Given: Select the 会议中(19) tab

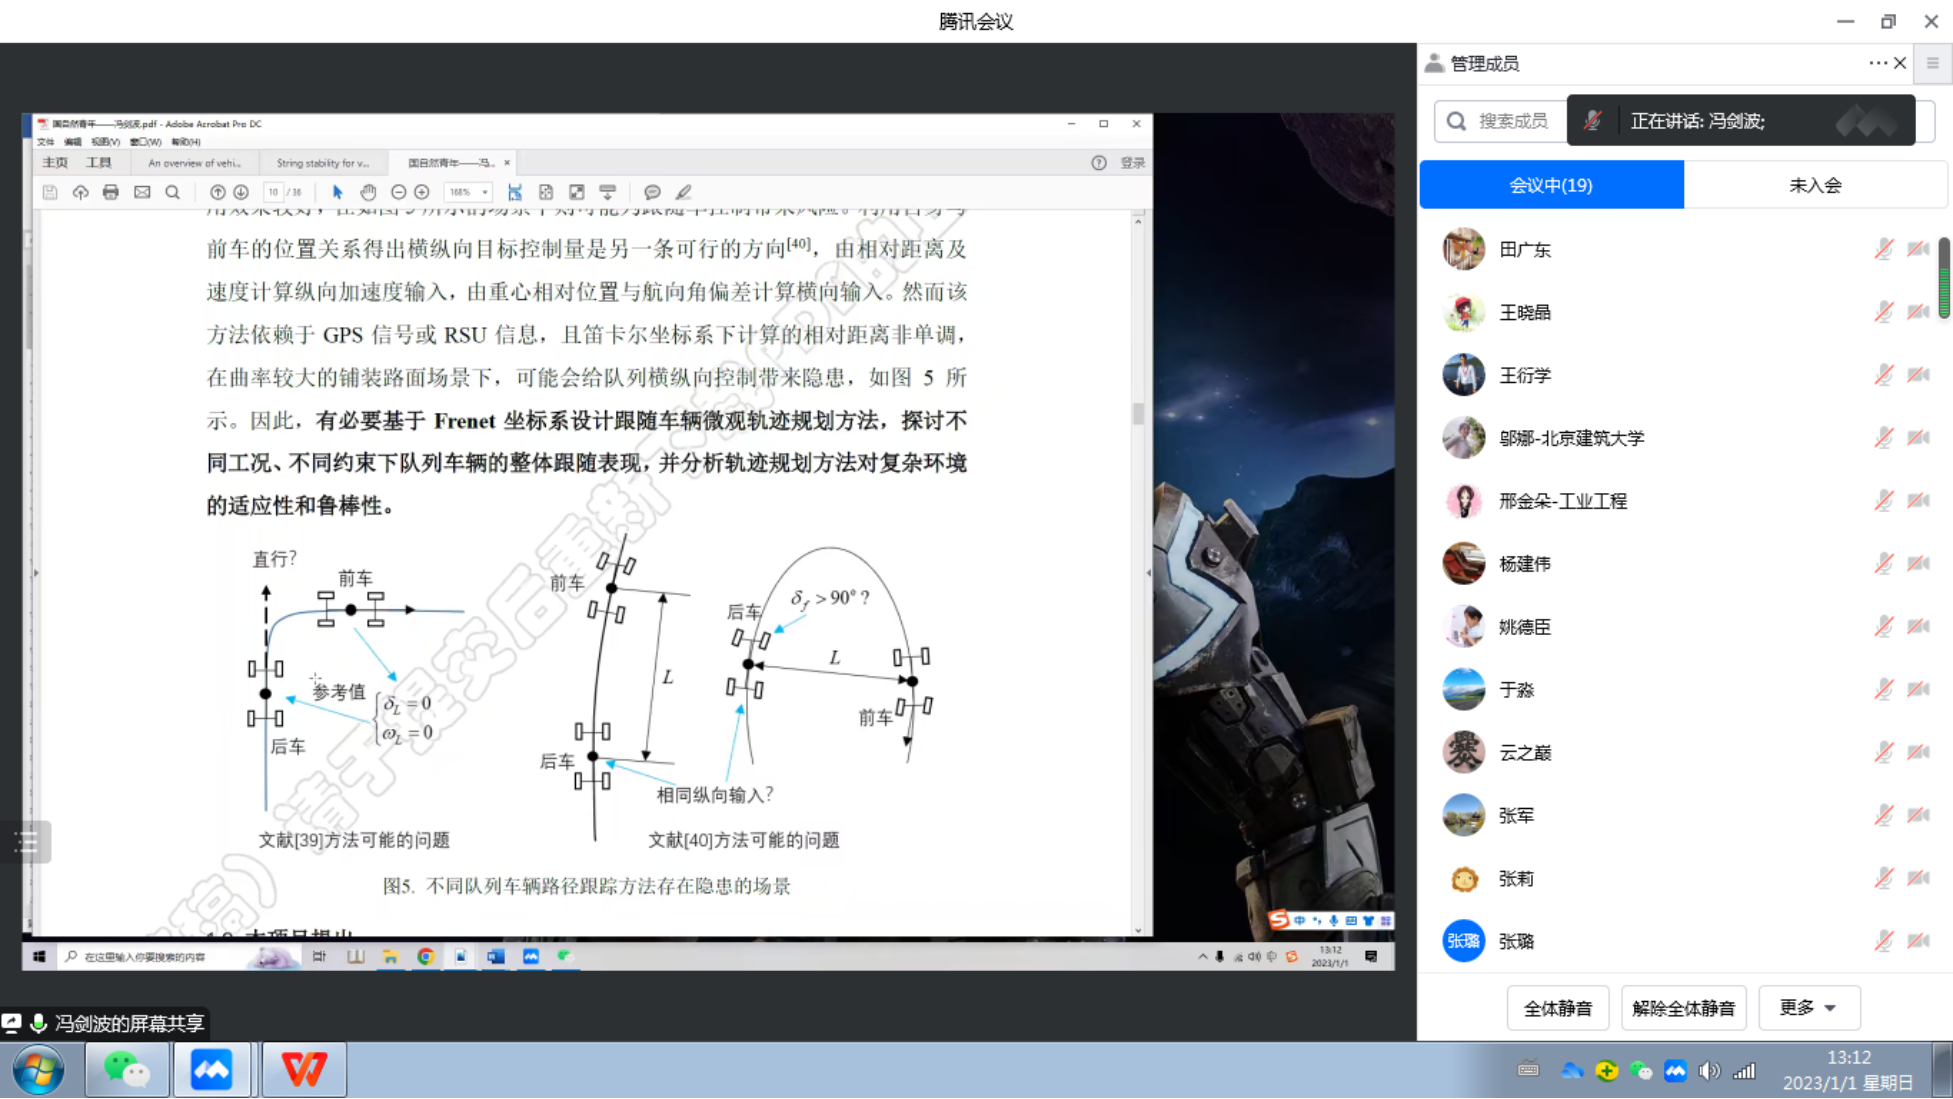Looking at the screenshot, I should tap(1551, 185).
